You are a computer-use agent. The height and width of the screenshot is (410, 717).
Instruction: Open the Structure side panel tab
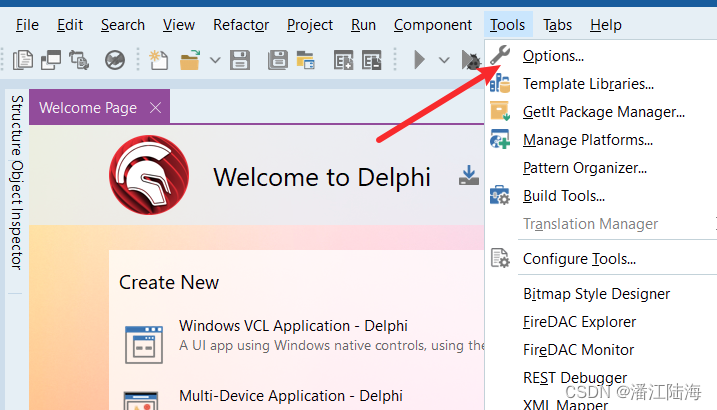point(17,126)
